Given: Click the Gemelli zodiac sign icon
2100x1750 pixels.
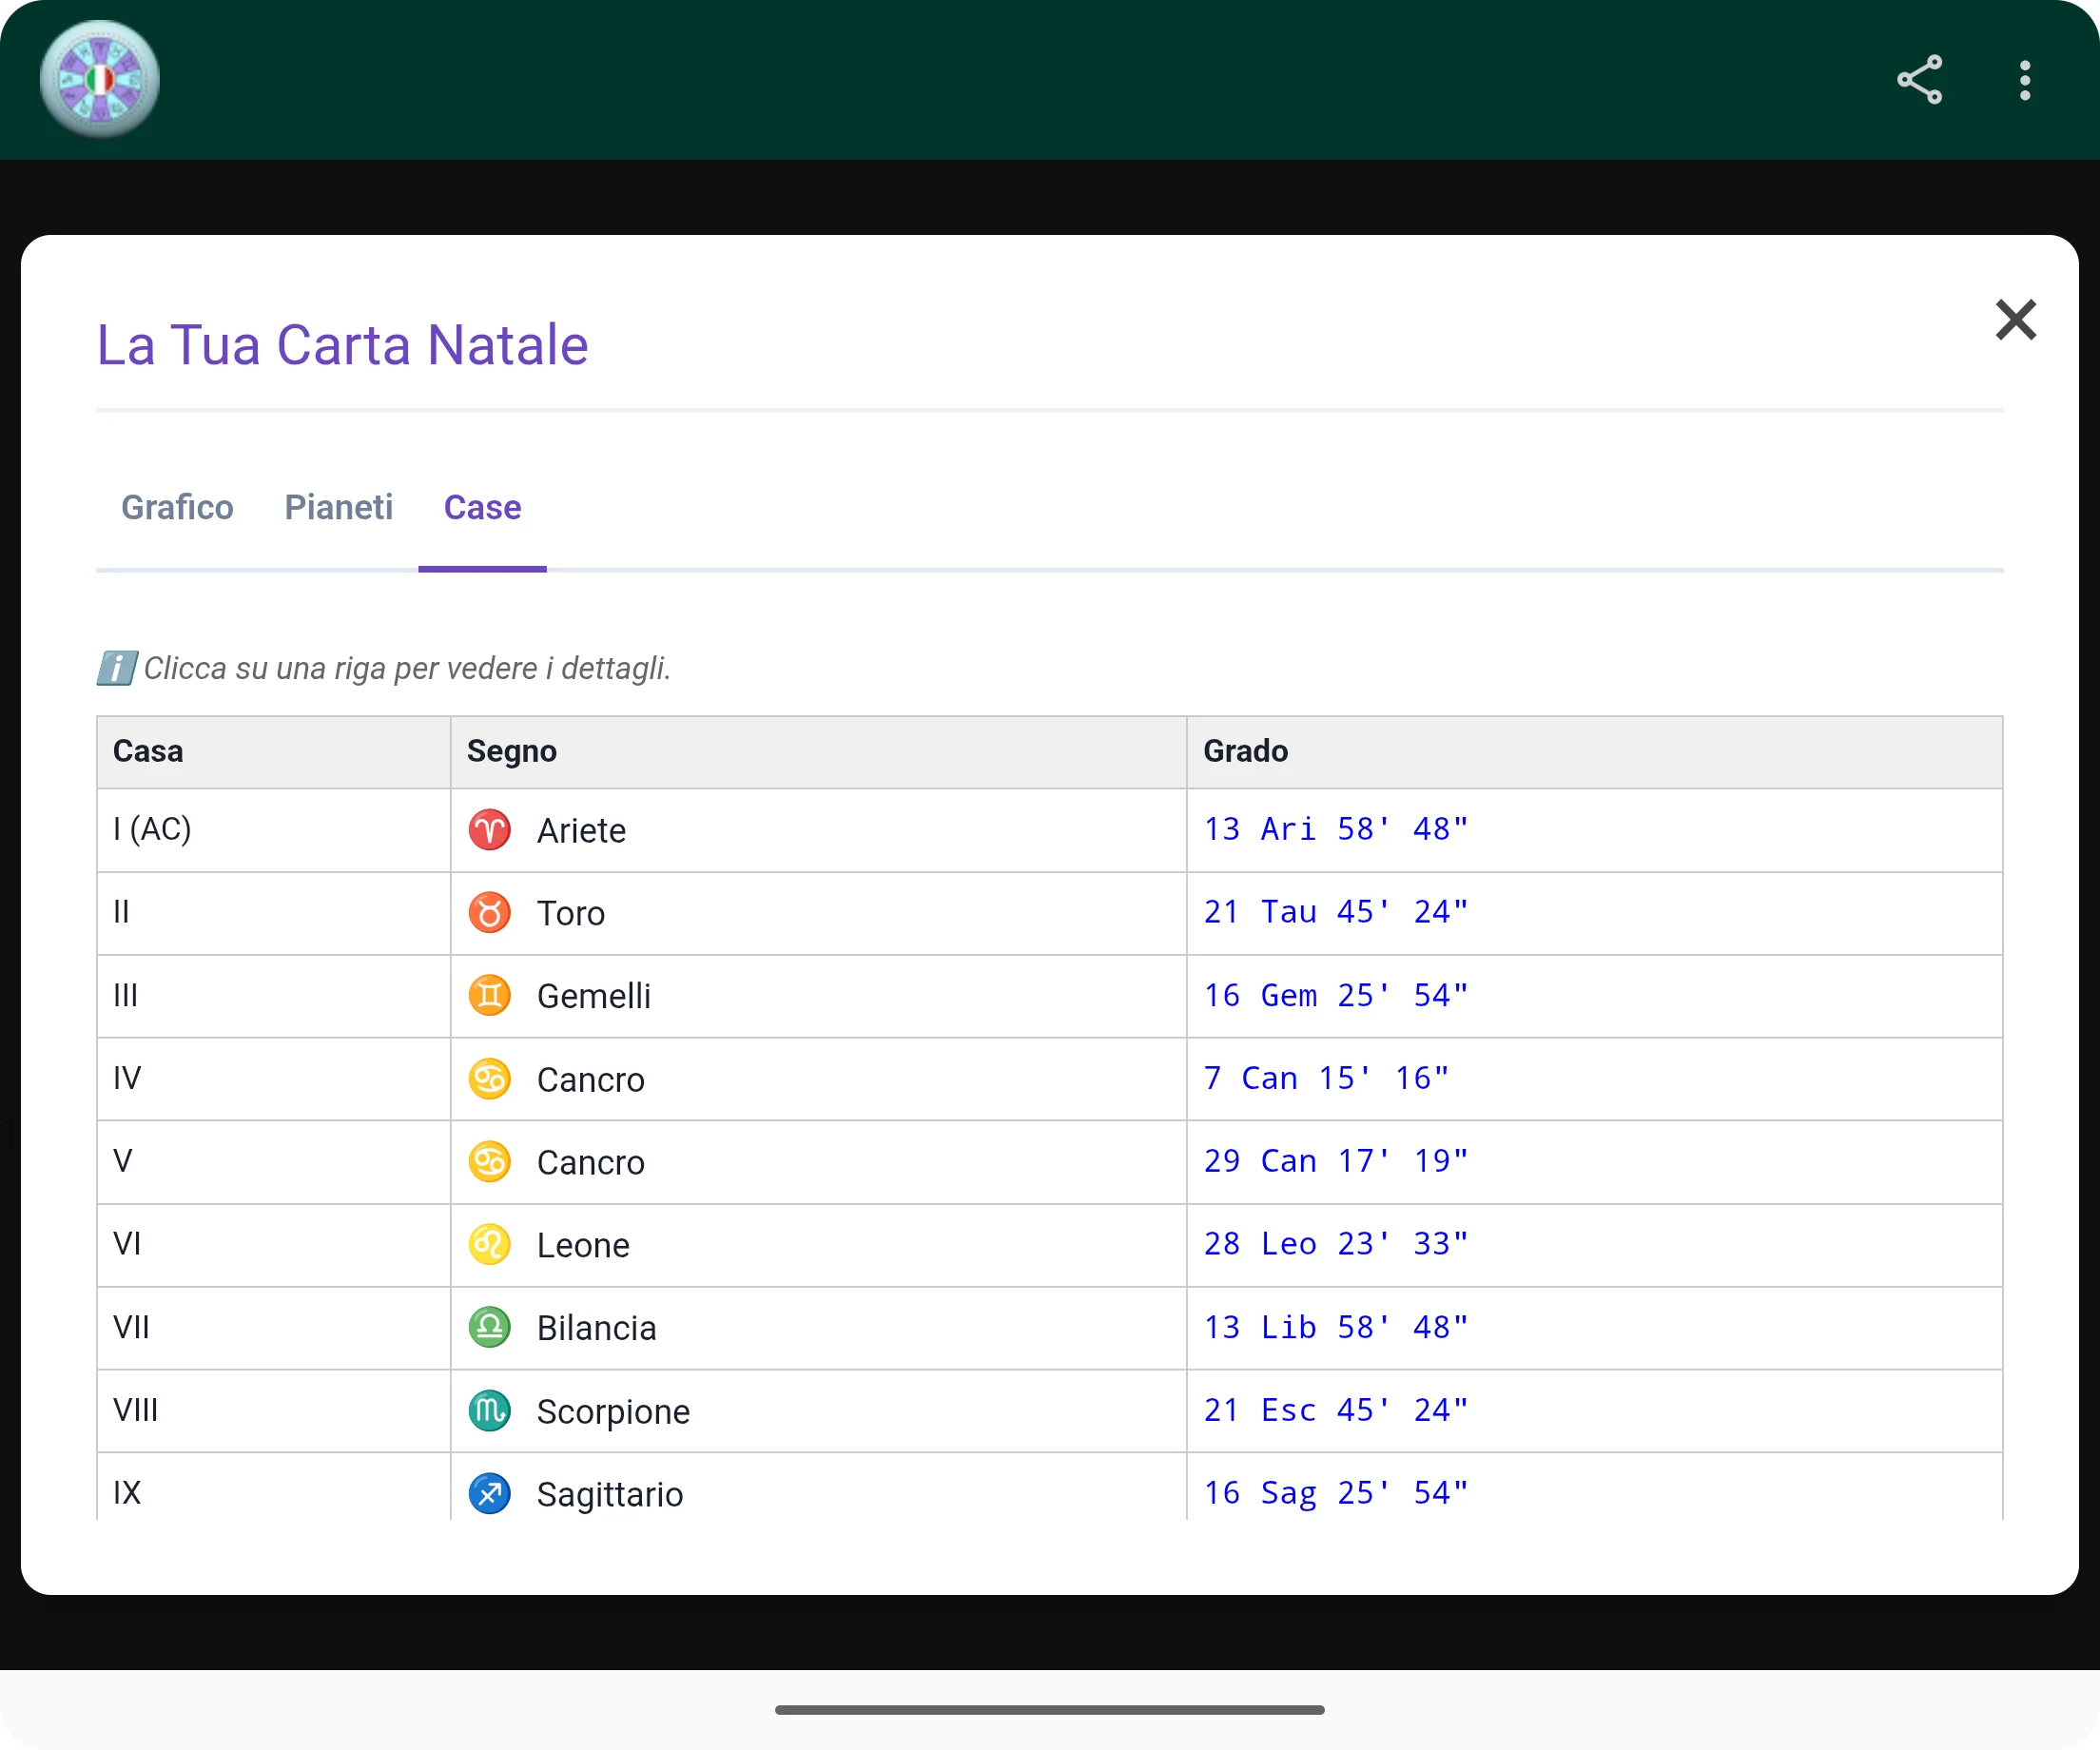Looking at the screenshot, I should [x=490, y=995].
